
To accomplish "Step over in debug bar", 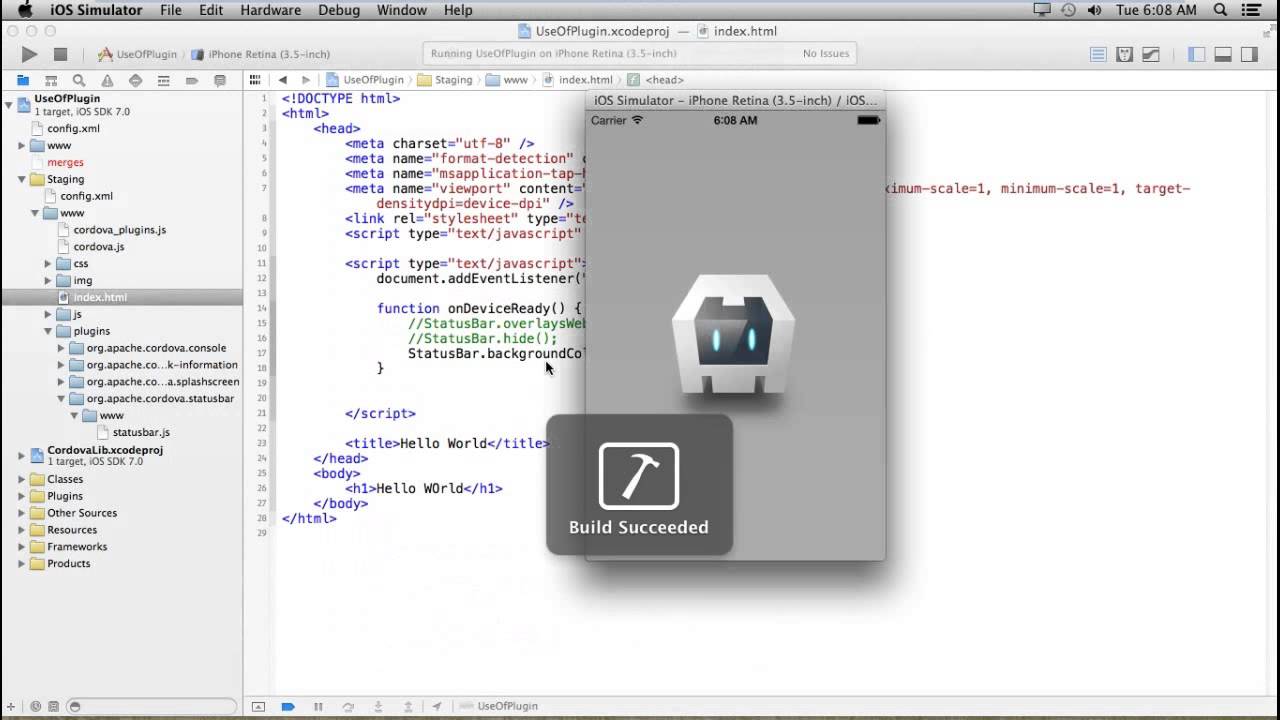I will [348, 706].
